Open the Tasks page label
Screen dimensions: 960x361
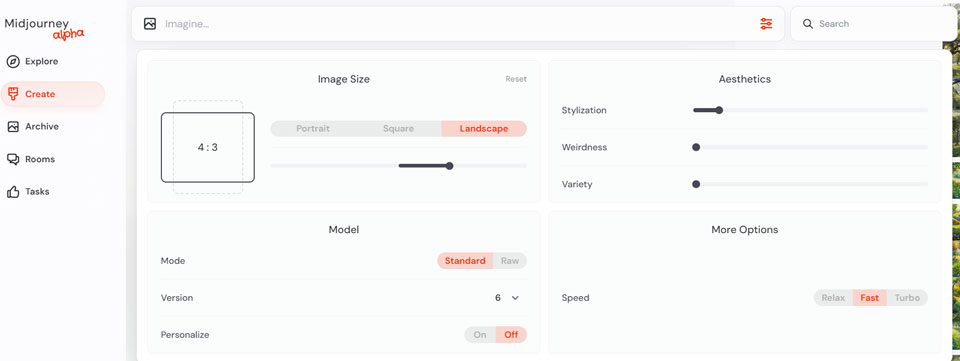click(x=37, y=192)
